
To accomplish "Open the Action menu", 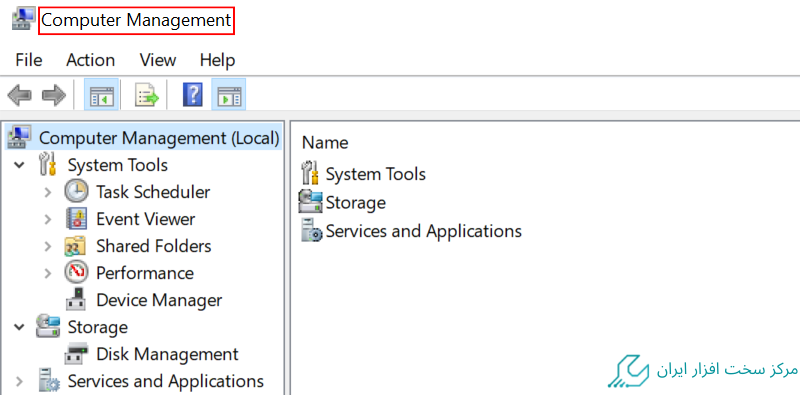I will [90, 60].
